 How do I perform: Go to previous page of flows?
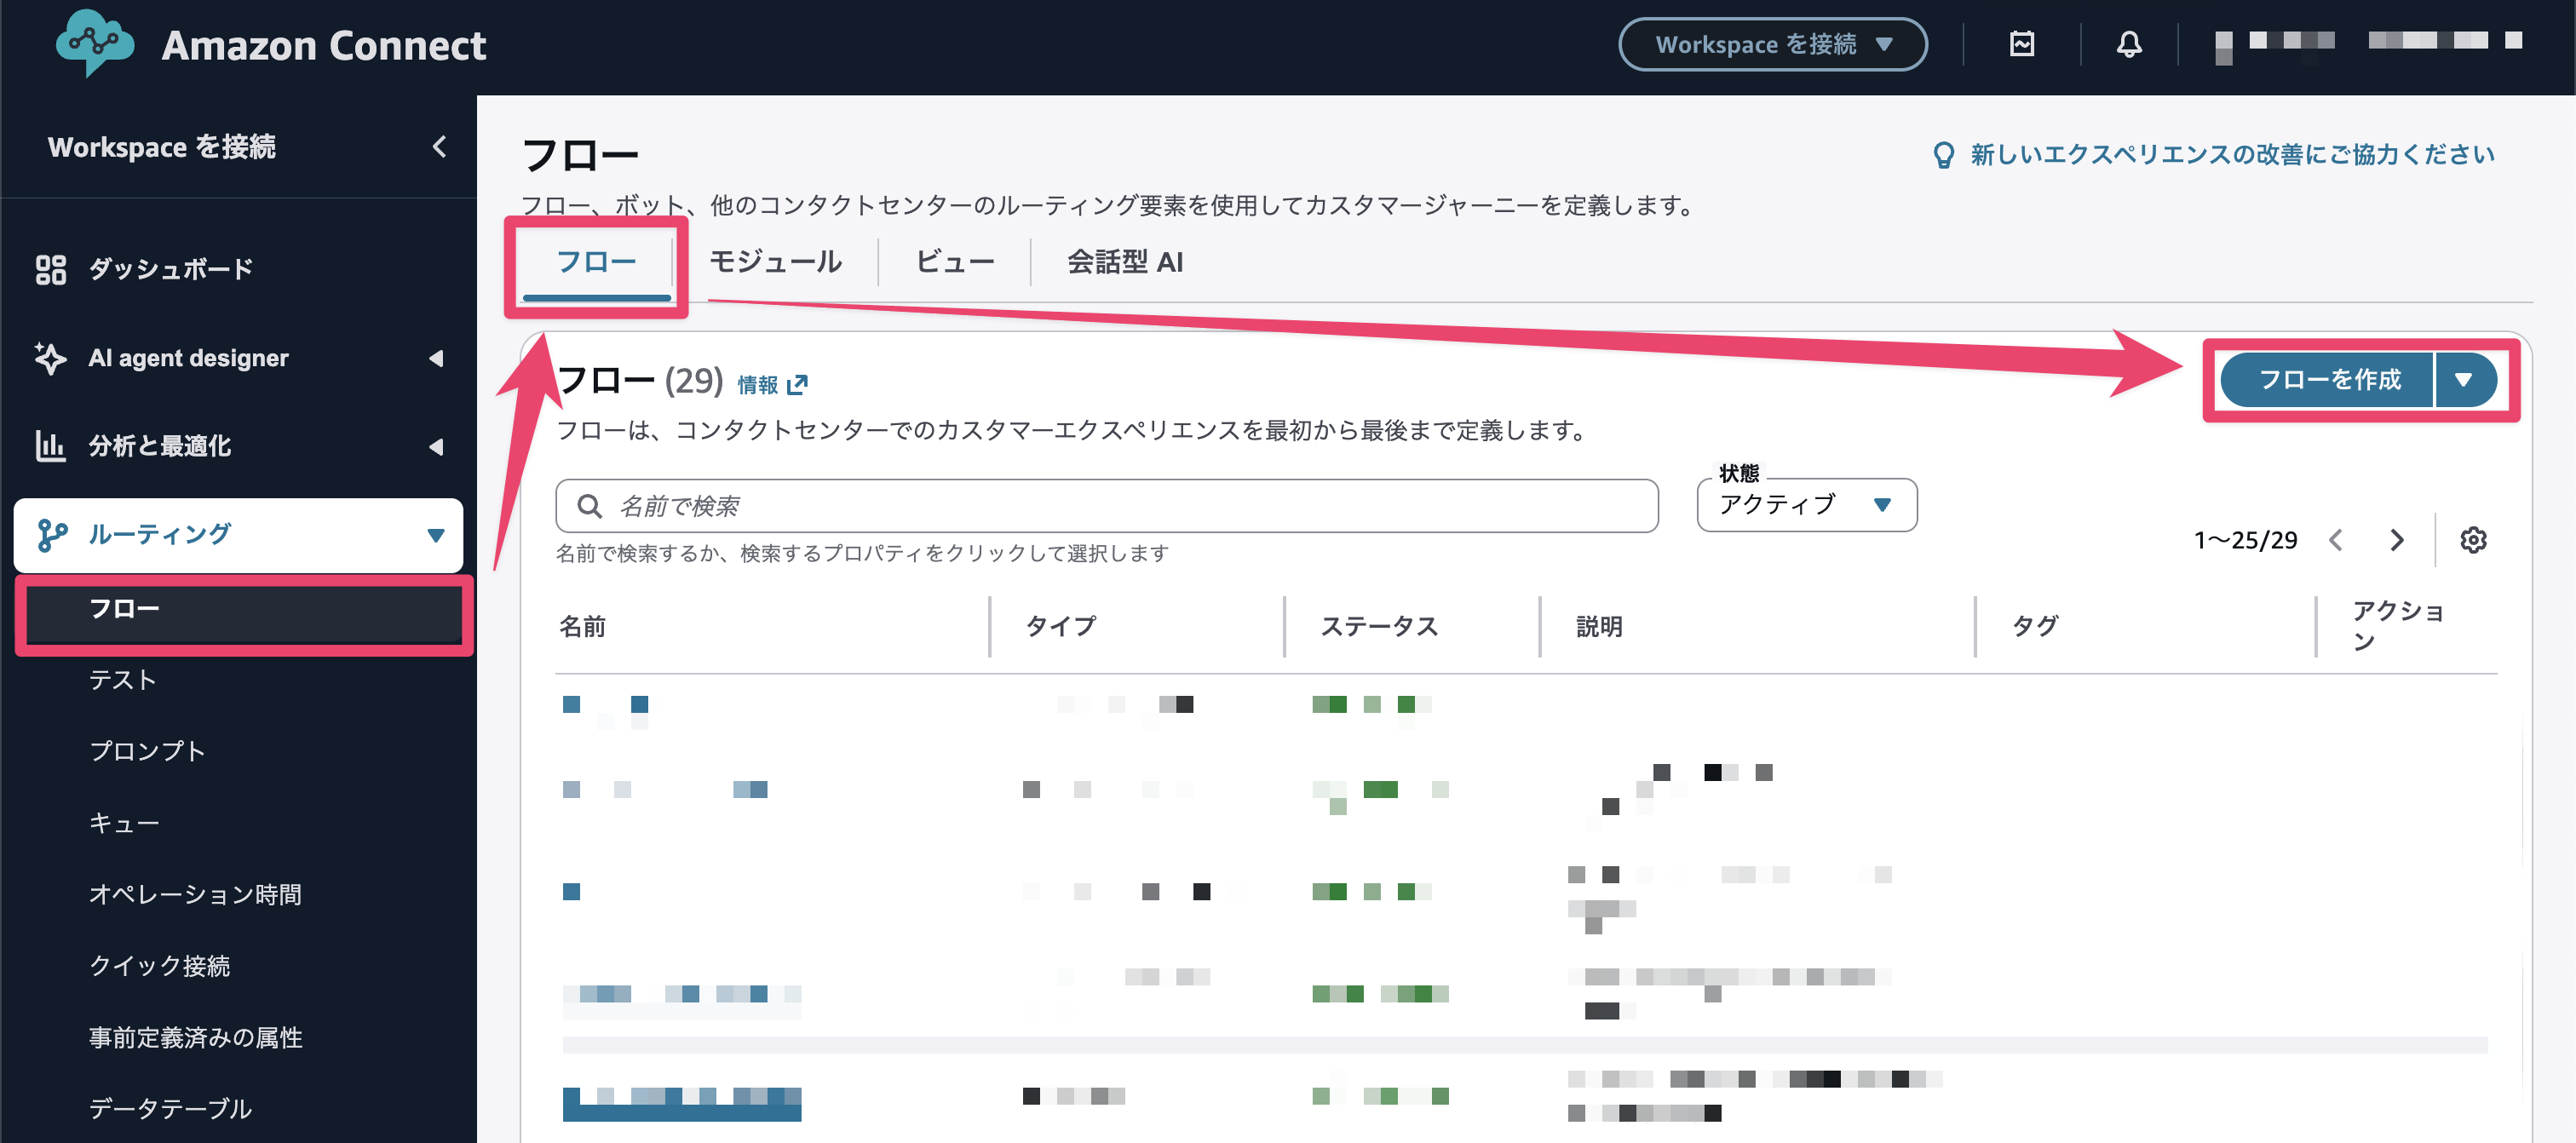coord(2336,540)
